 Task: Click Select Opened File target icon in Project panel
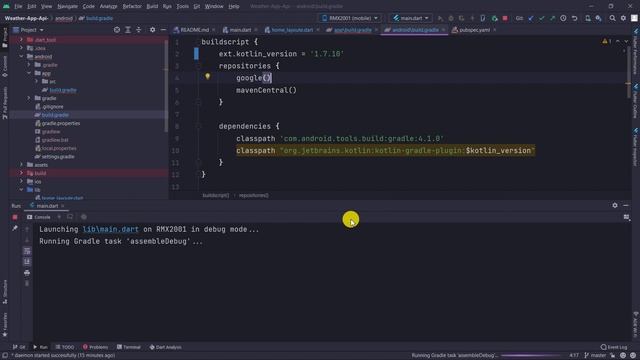[x=117, y=30]
